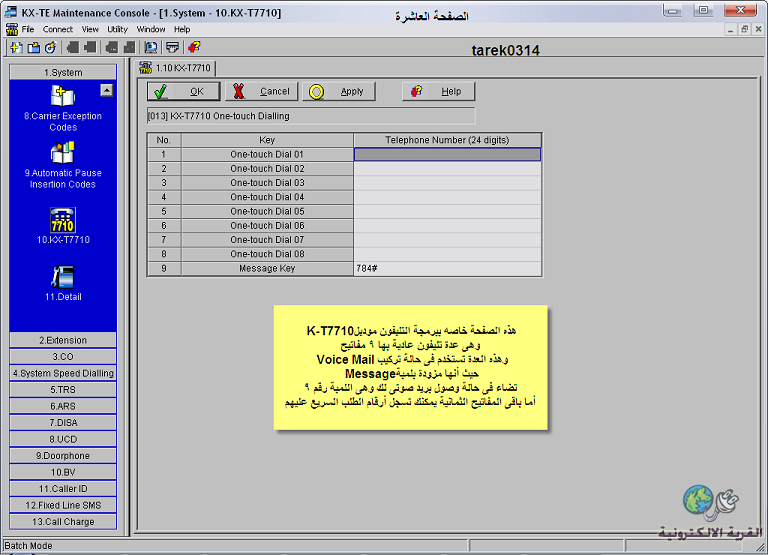768x555 pixels.
Task: Click the Cancel button with red X
Action: 261,92
